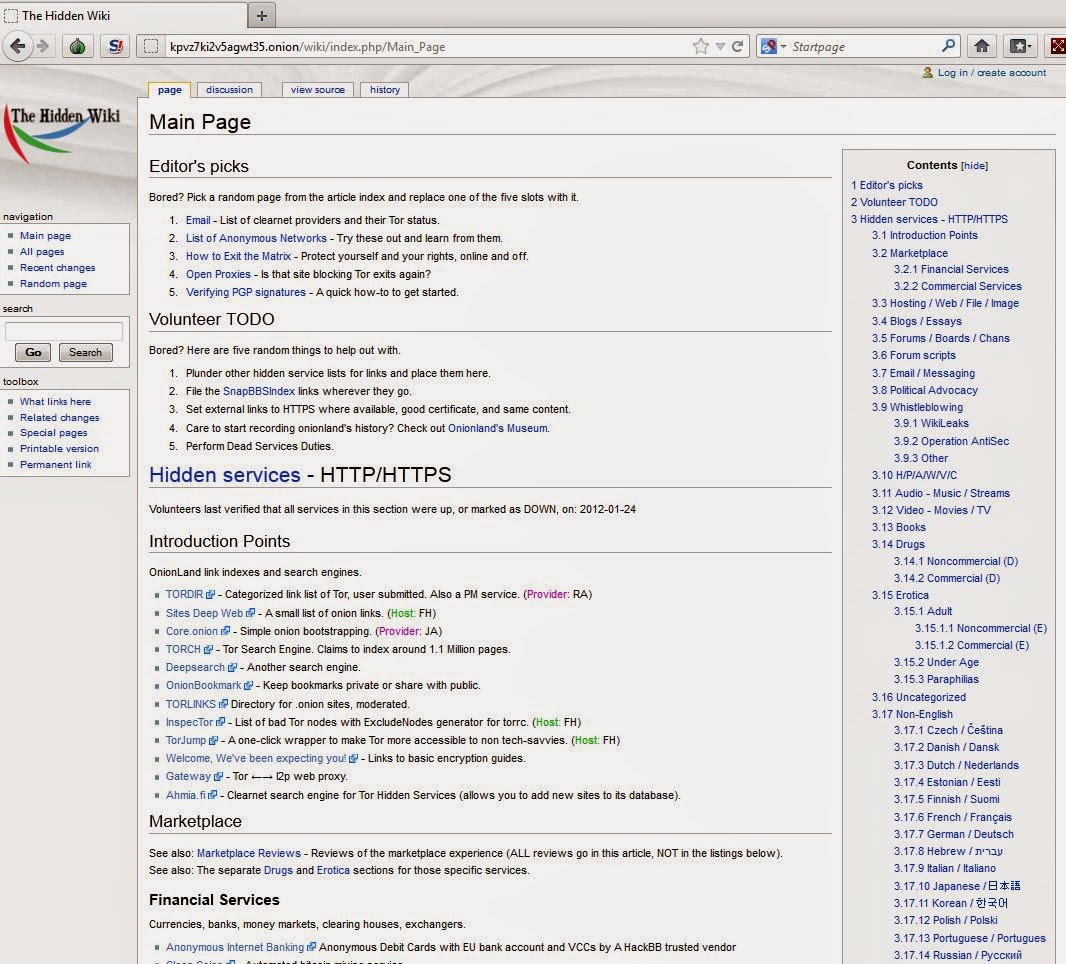Viewport: 1066px width, 964px height.
Task: Open Permanent link in toolbox
Action: 56,464
